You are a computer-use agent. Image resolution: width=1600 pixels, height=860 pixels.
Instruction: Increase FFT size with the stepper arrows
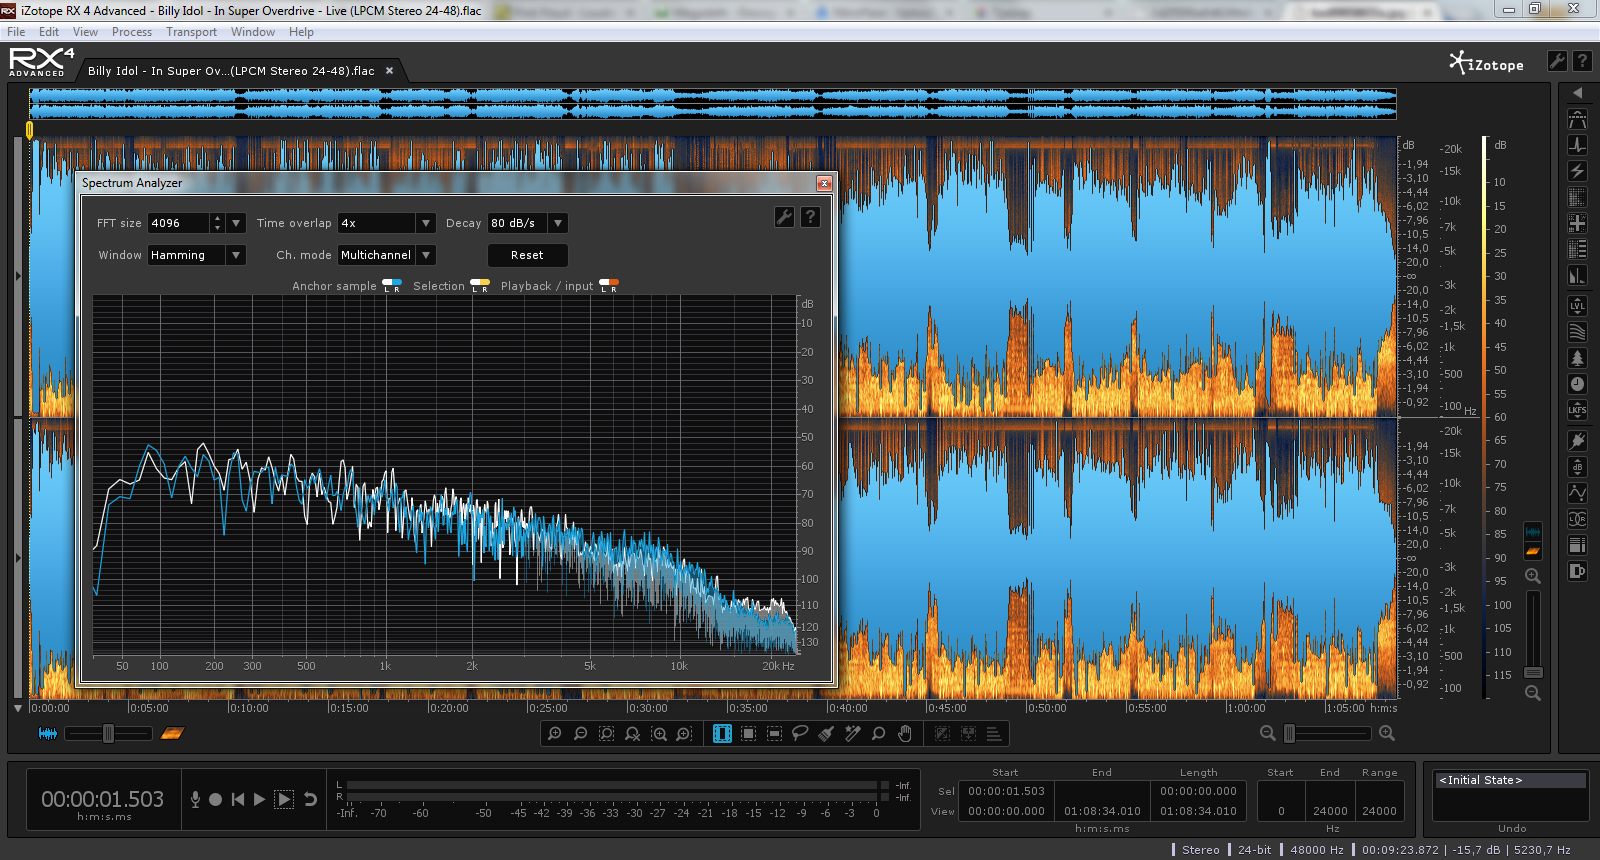(217, 218)
